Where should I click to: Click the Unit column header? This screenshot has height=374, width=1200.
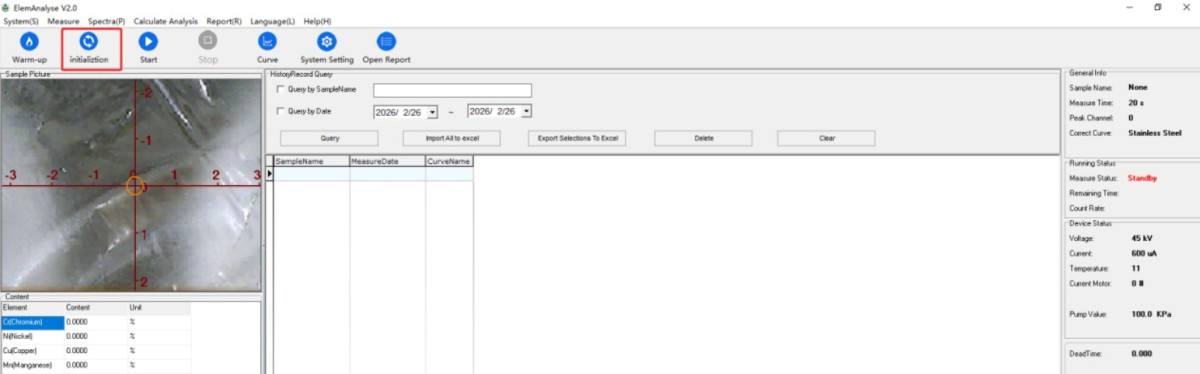[x=158, y=307]
